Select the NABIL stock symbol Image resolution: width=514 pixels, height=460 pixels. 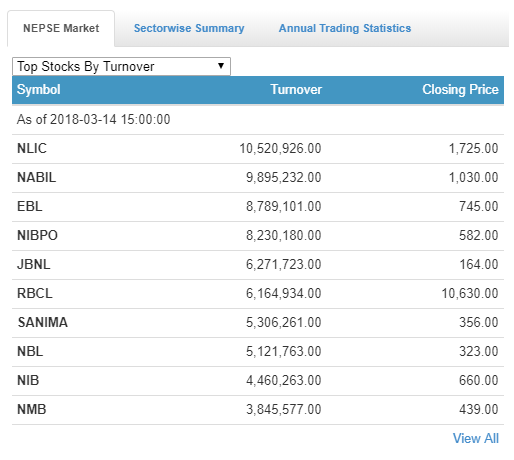(x=36, y=177)
